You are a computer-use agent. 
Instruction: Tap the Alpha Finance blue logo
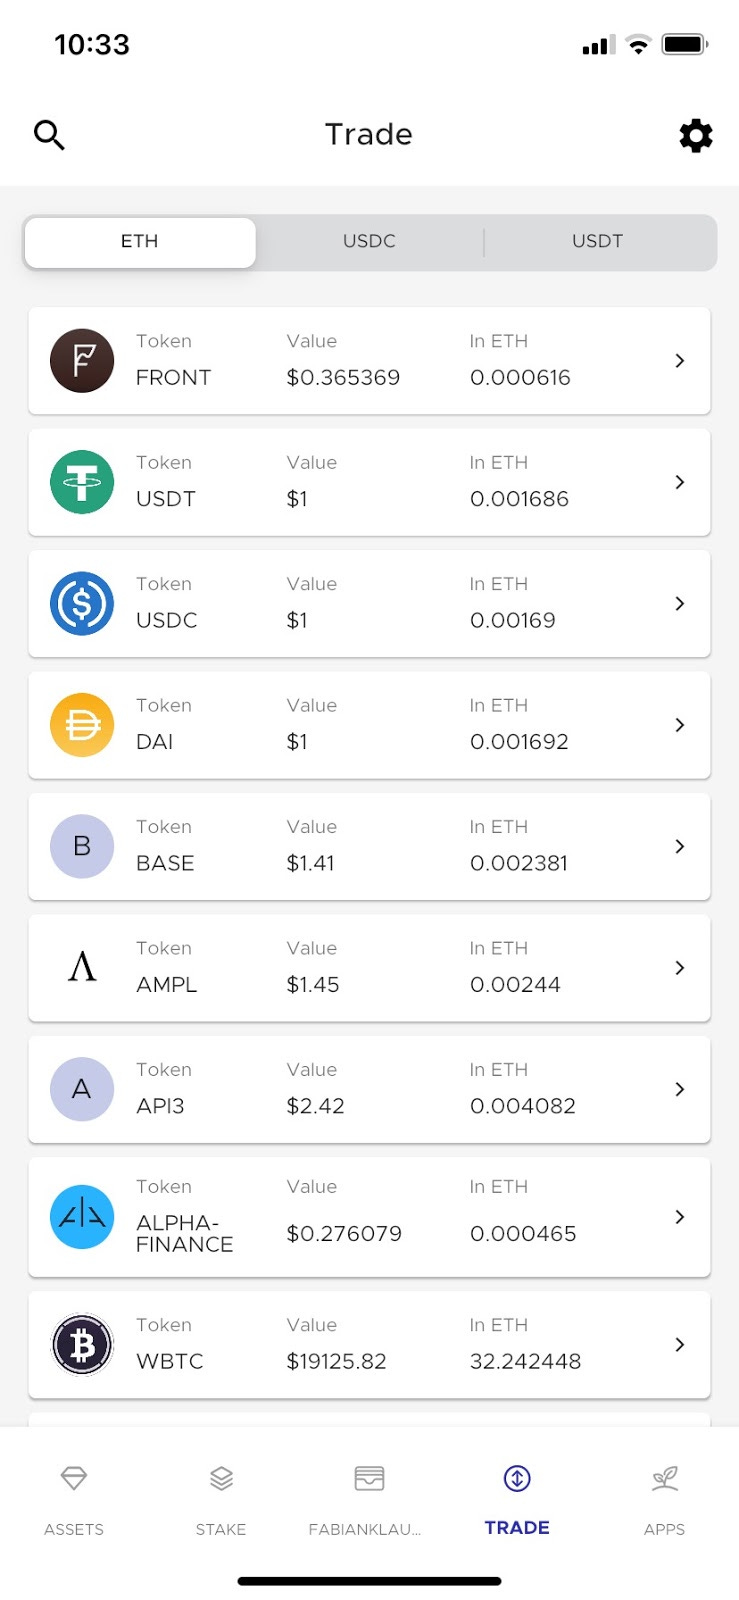coord(82,1217)
